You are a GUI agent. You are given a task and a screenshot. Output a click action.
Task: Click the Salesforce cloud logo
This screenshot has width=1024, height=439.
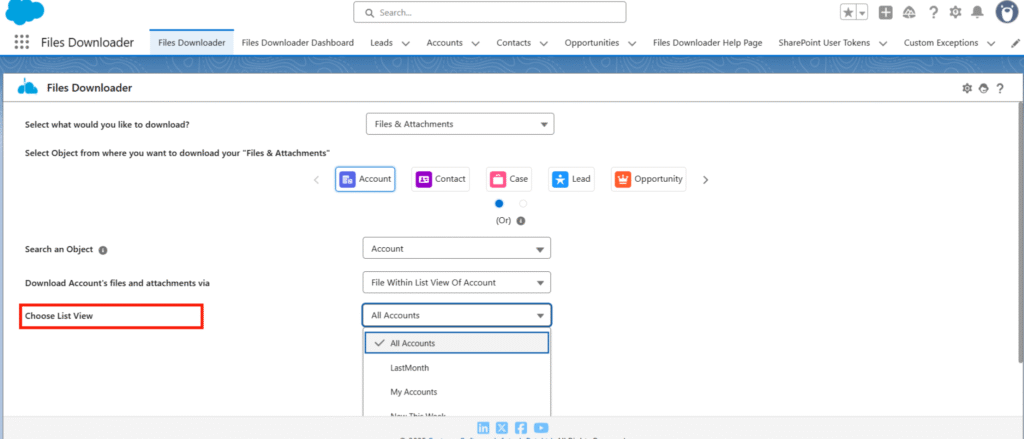pos(25,12)
